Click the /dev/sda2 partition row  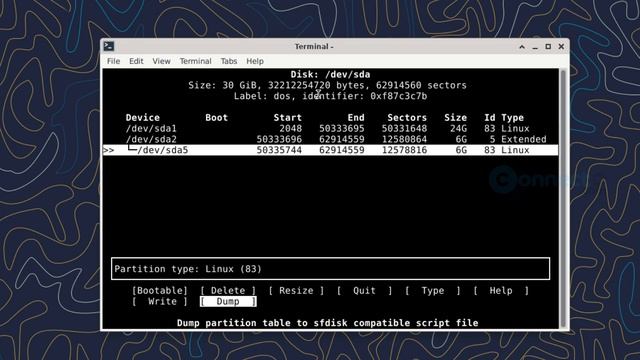(x=330, y=139)
